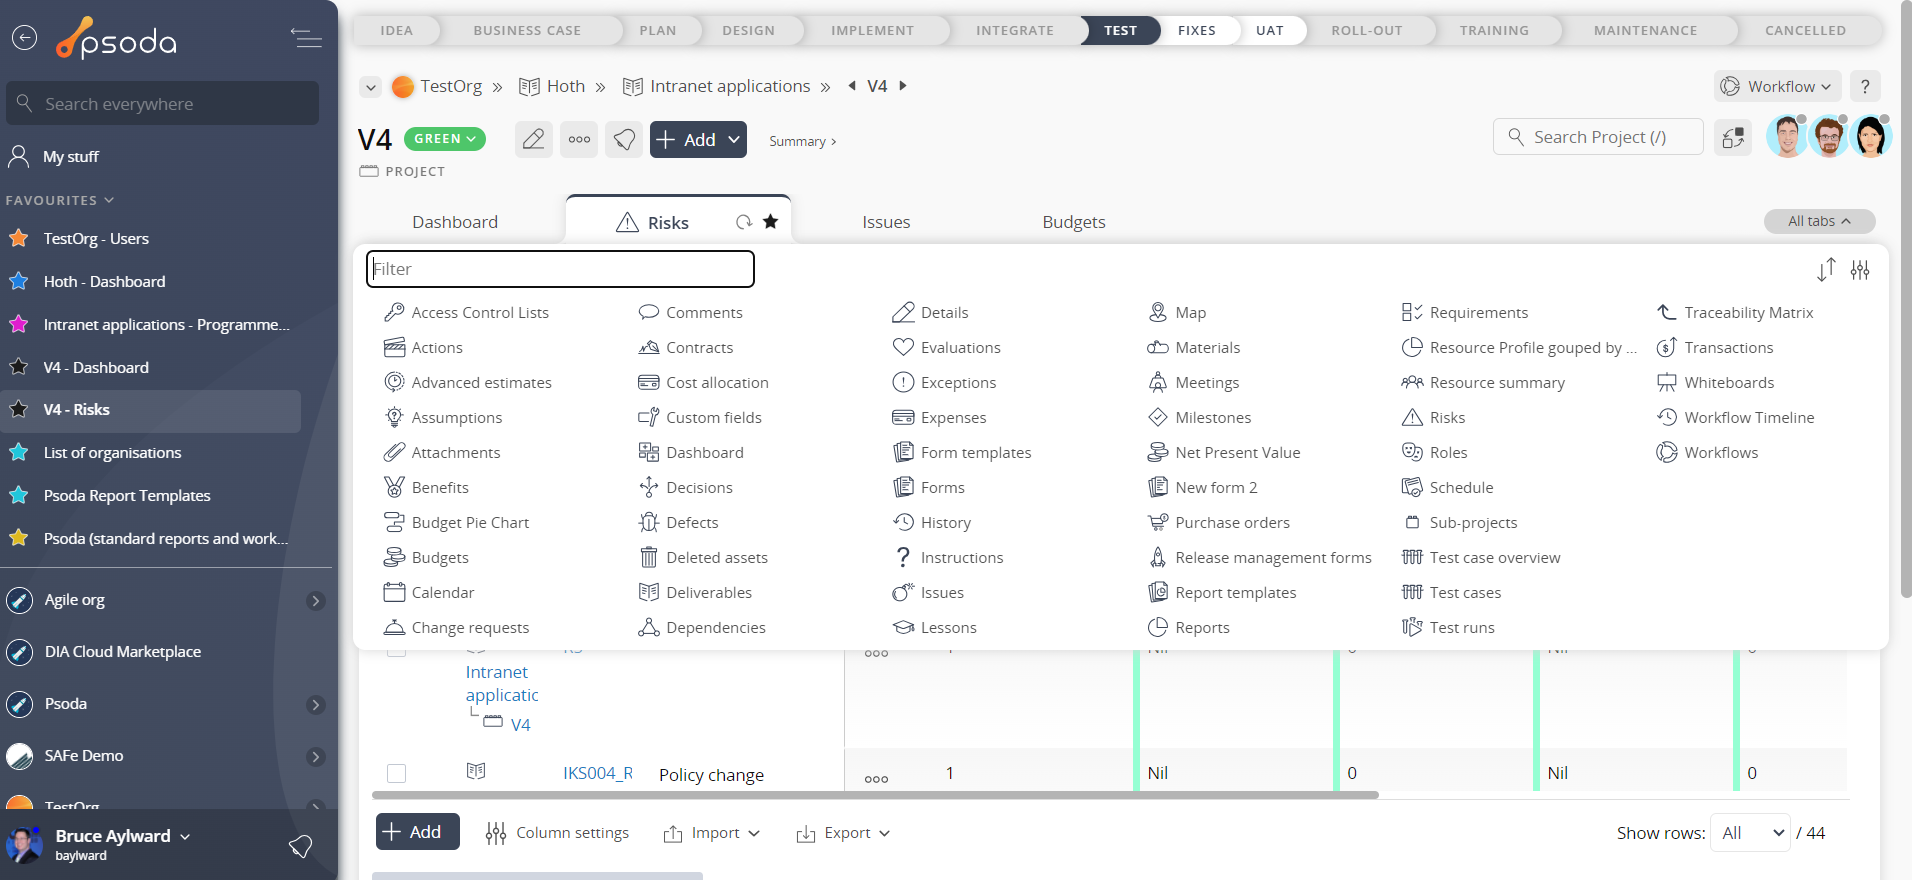Click the tag icon beside Add

pyautogui.click(x=624, y=139)
